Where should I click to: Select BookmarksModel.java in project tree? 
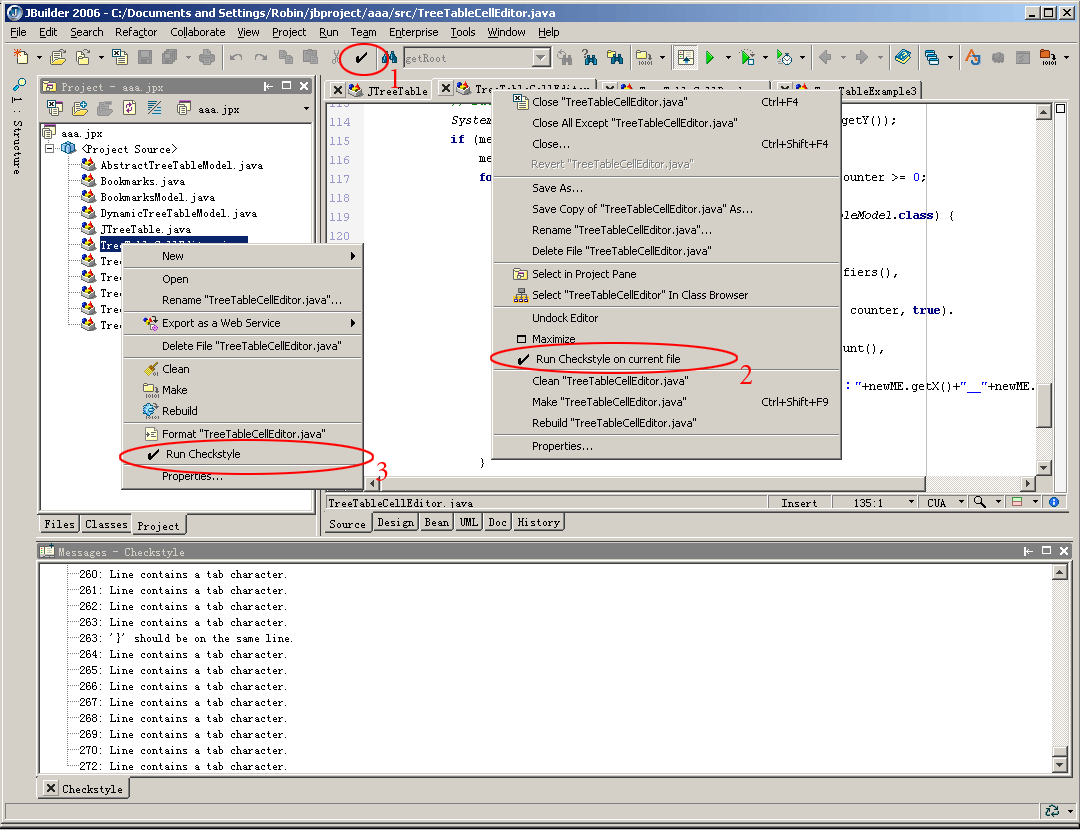(x=157, y=197)
